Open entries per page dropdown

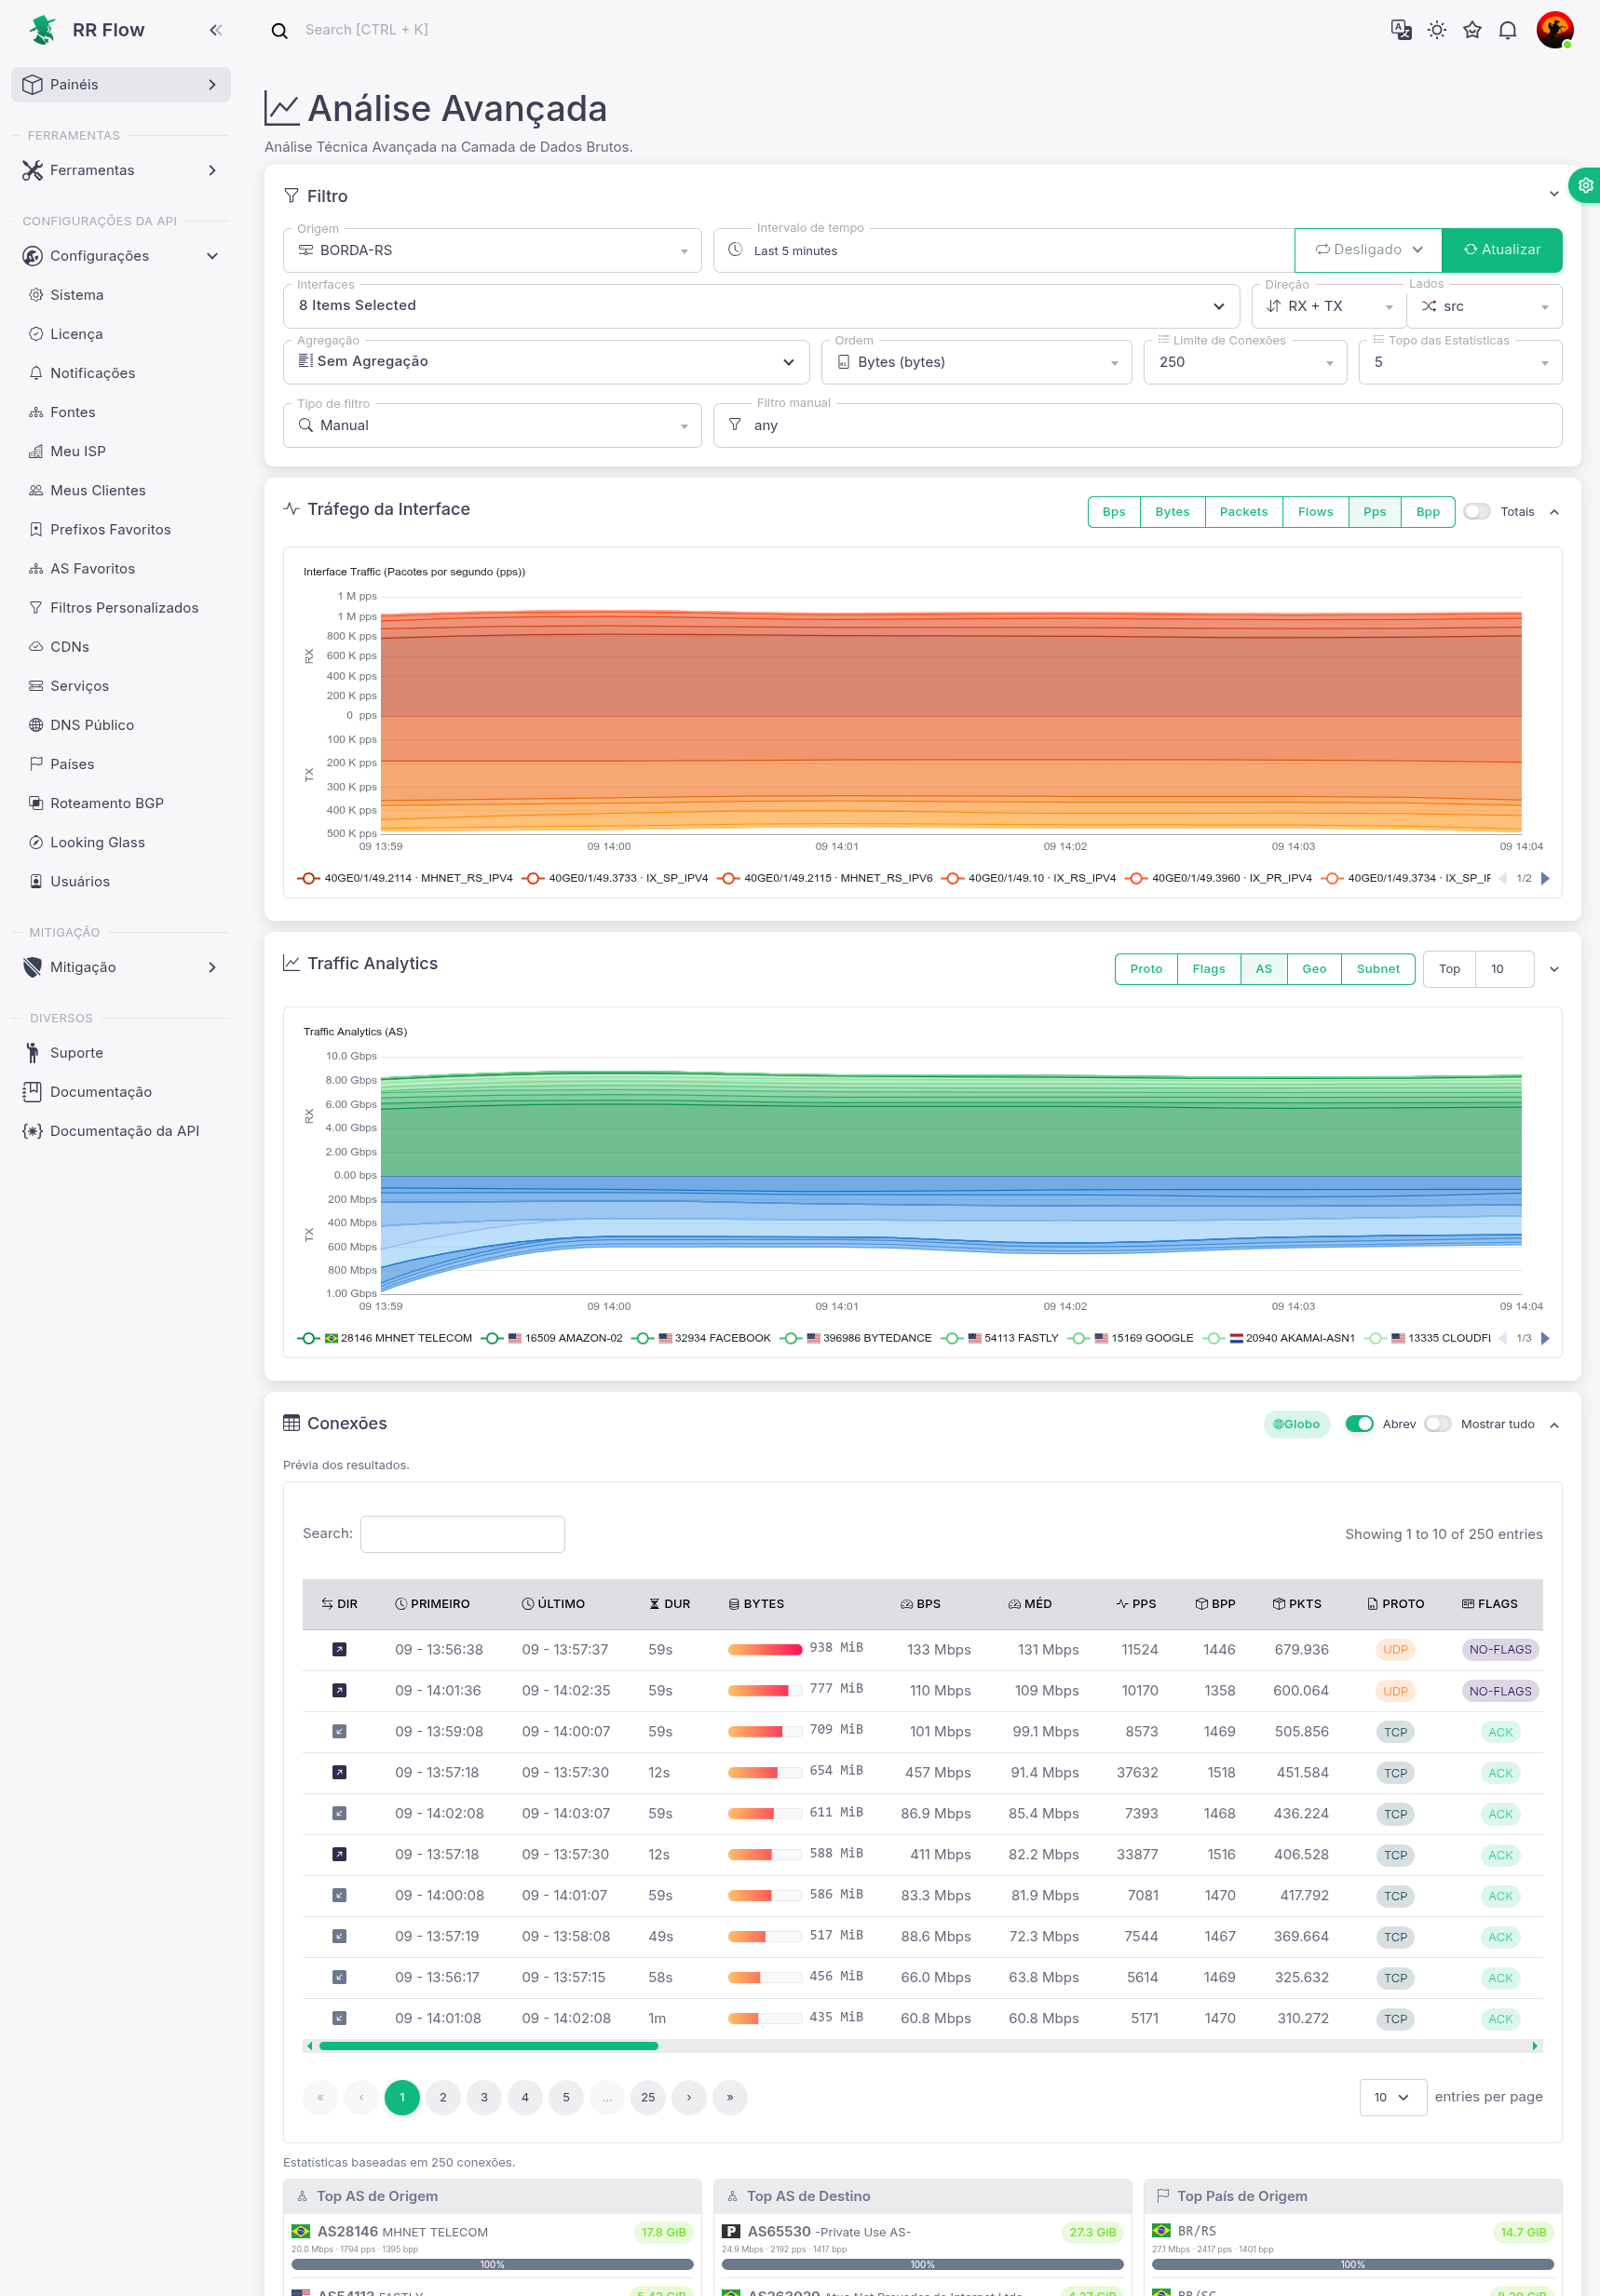pyautogui.click(x=1392, y=2097)
